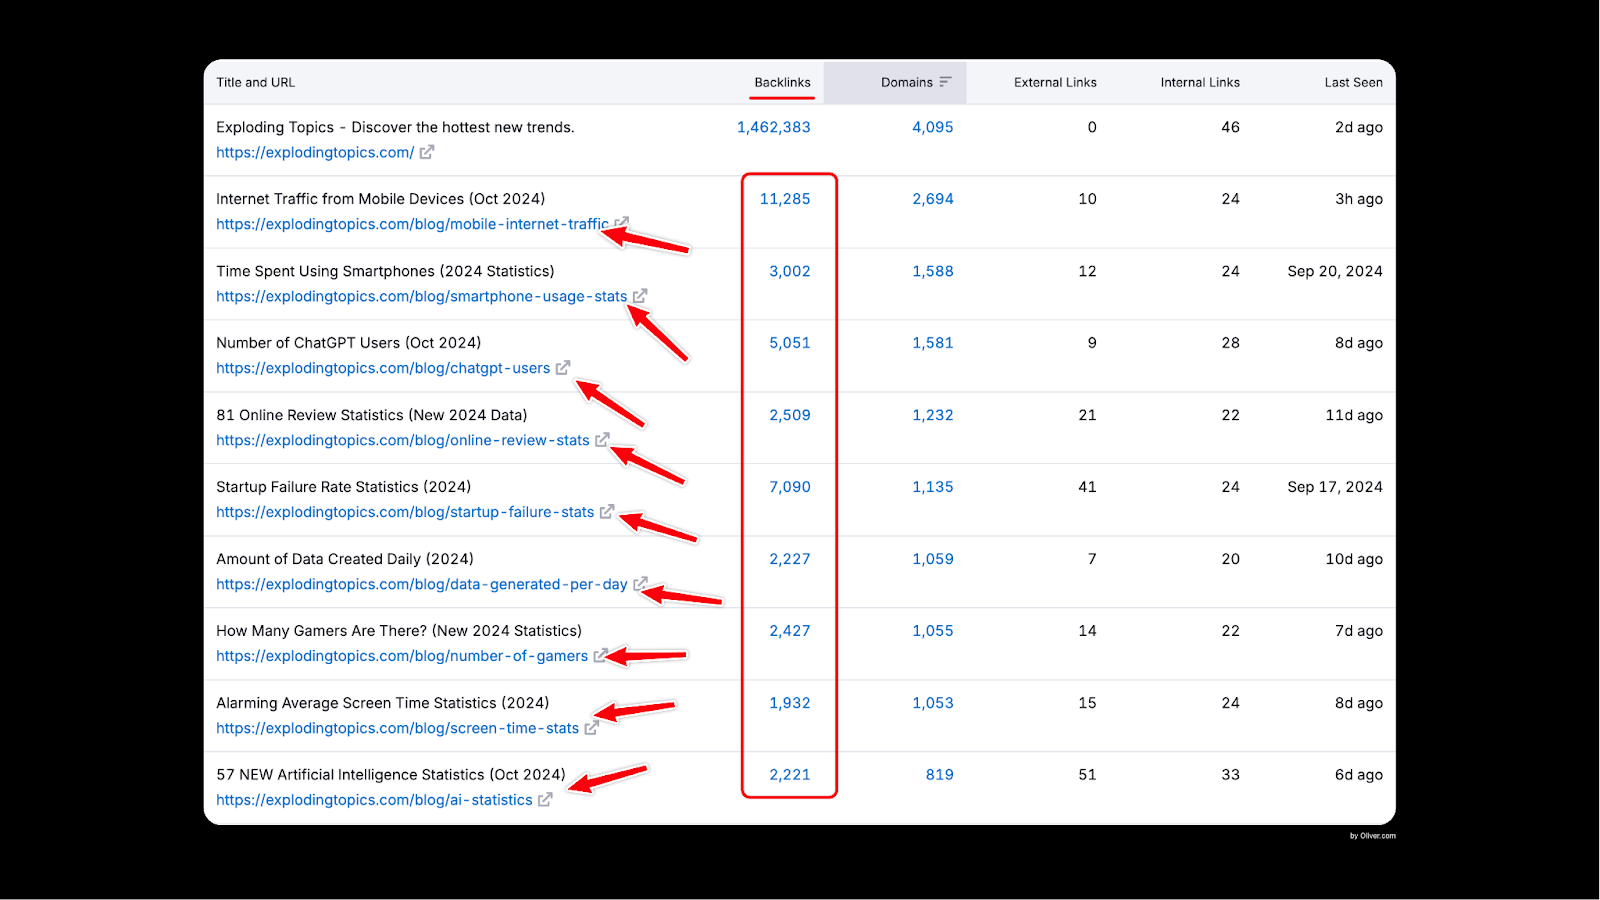Open external link icon beside mobile-internet-traffic URL
The image size is (1600, 900).
coord(621,224)
